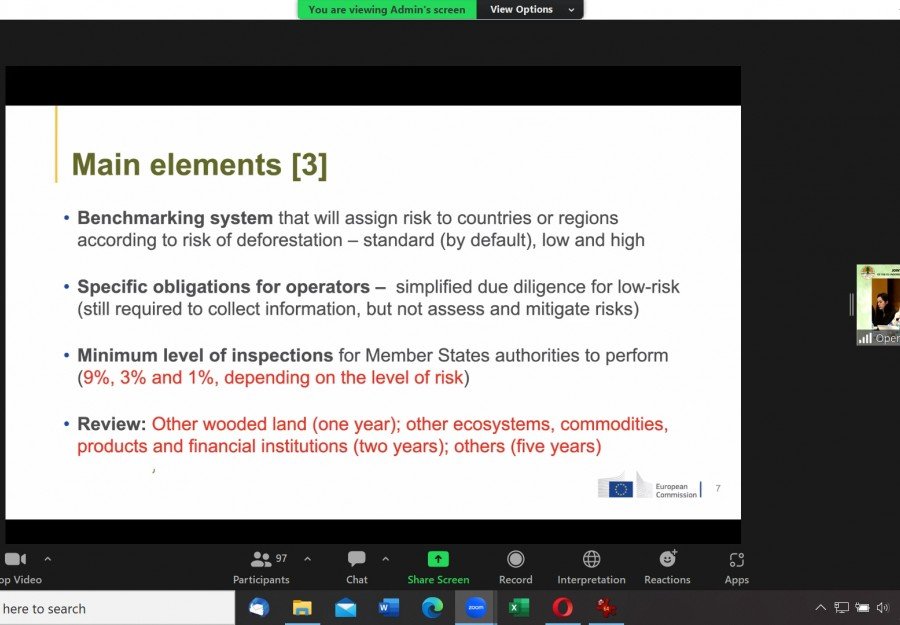900x625 pixels.
Task: Open the Mail app on taskbar
Action: (x=346, y=608)
